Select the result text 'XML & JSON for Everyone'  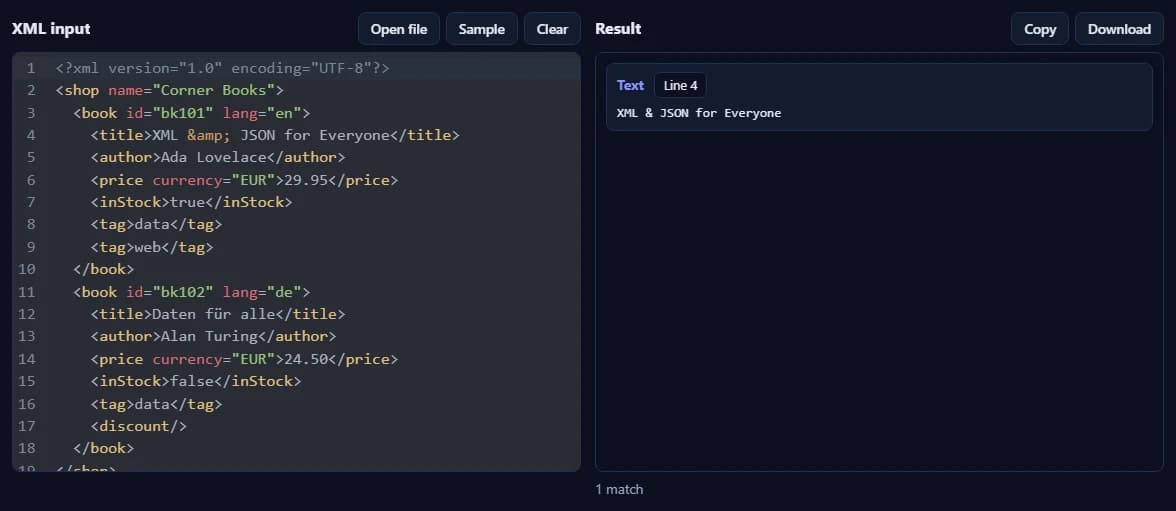tap(699, 113)
